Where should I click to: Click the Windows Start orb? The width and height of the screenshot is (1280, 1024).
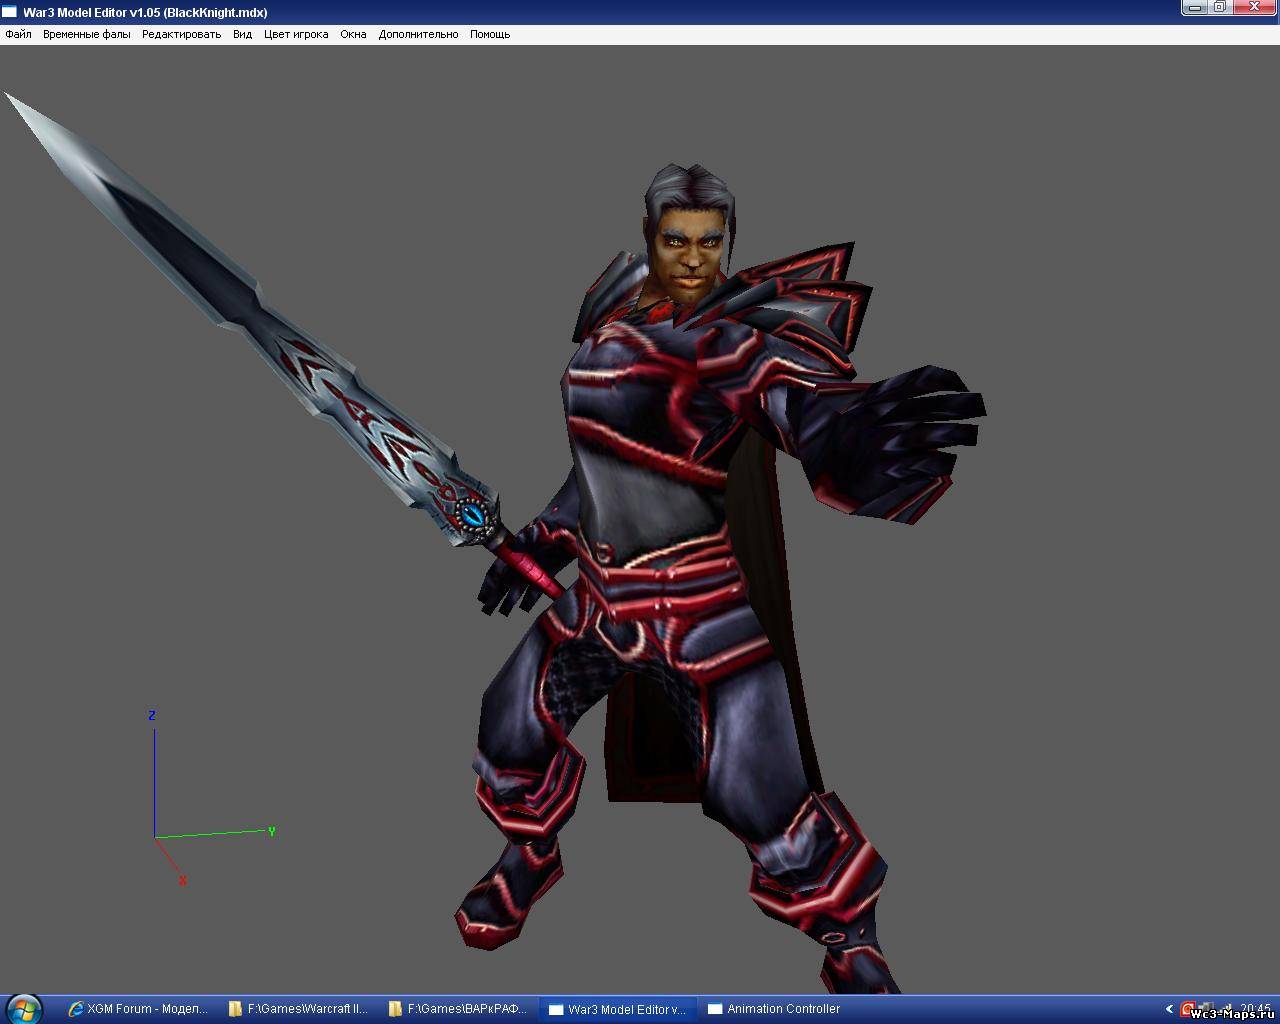(x=24, y=1009)
